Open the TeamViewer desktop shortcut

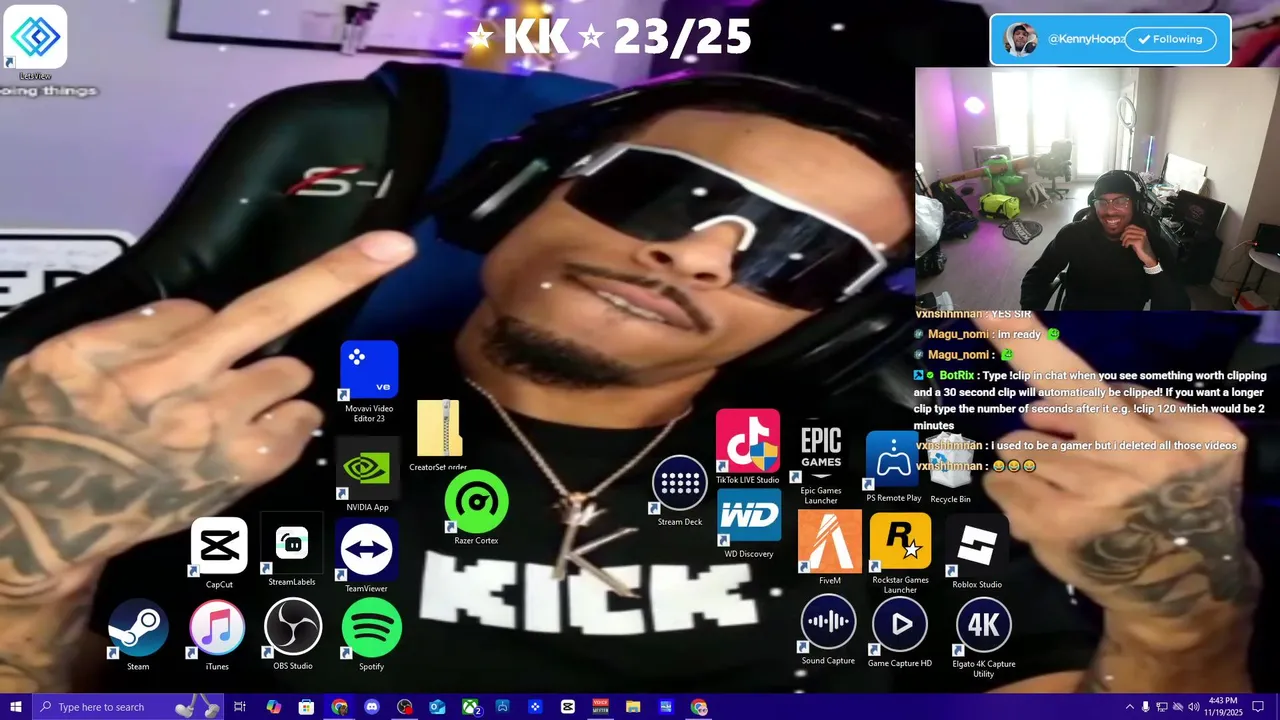coord(367,556)
